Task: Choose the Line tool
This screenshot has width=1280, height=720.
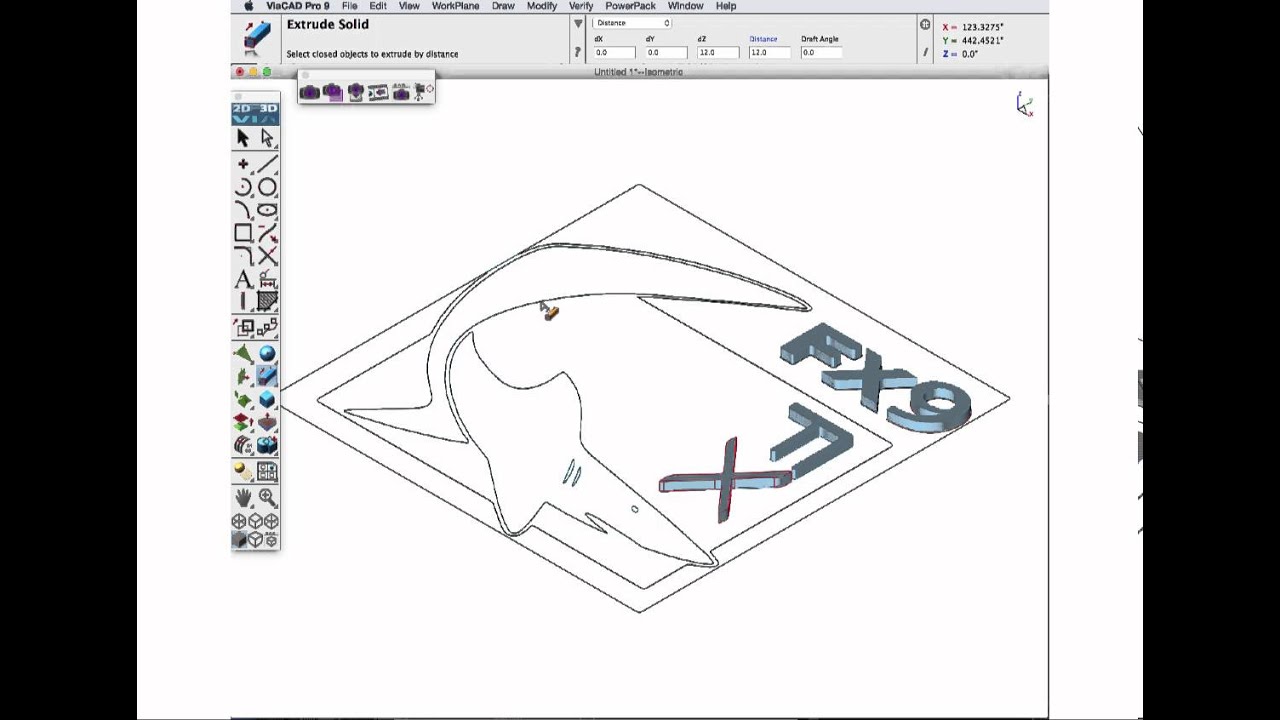Action: click(267, 164)
